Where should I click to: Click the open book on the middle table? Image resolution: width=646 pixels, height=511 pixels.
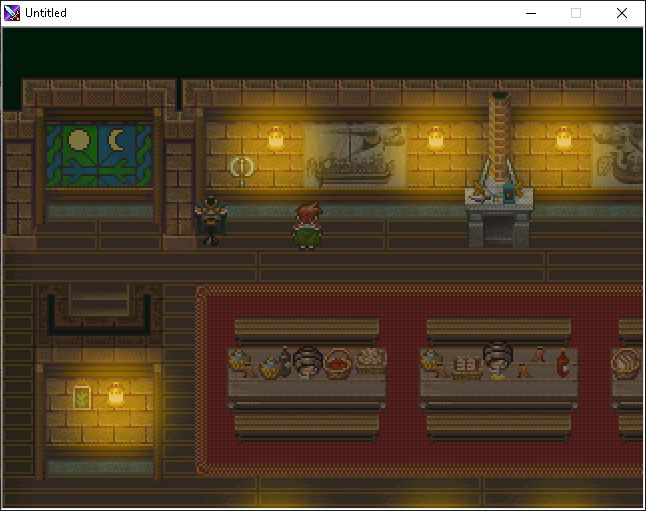point(466,366)
